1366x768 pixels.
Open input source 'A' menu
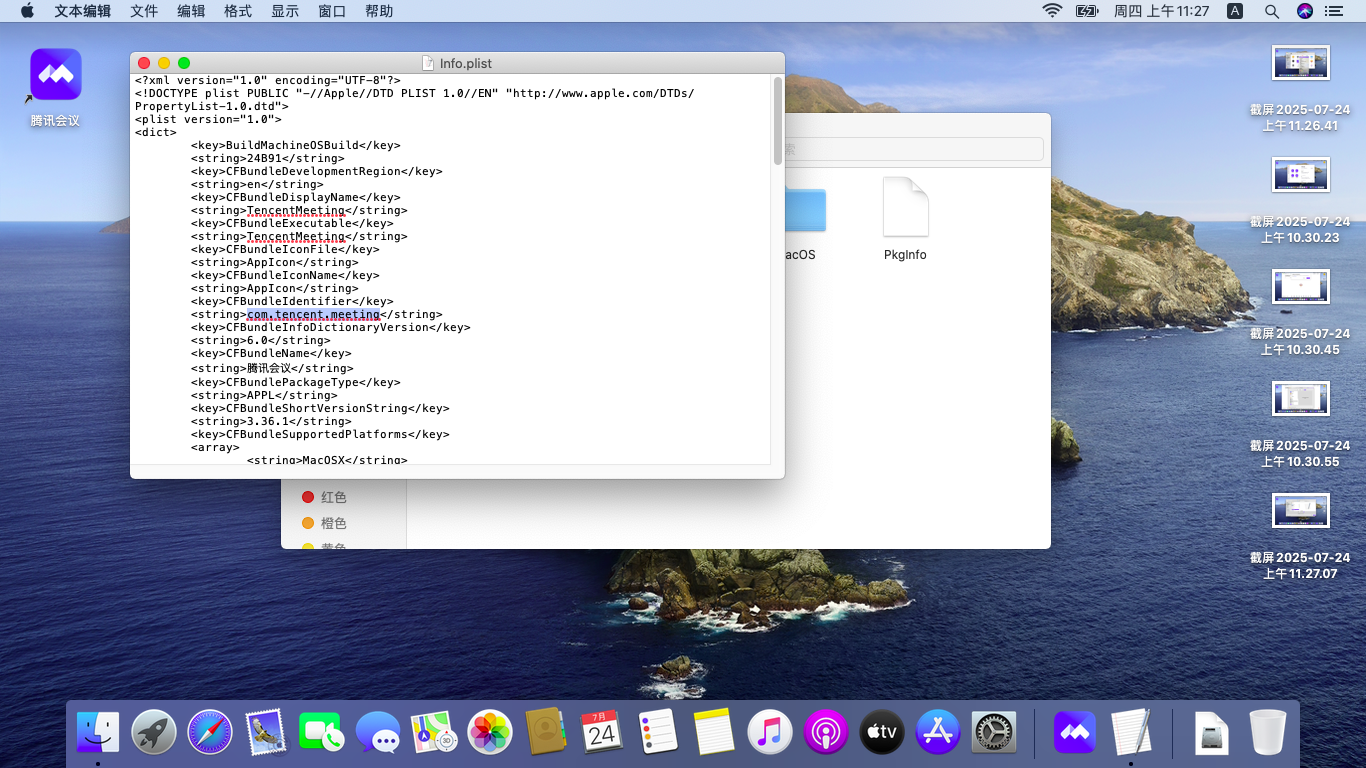pyautogui.click(x=1235, y=11)
